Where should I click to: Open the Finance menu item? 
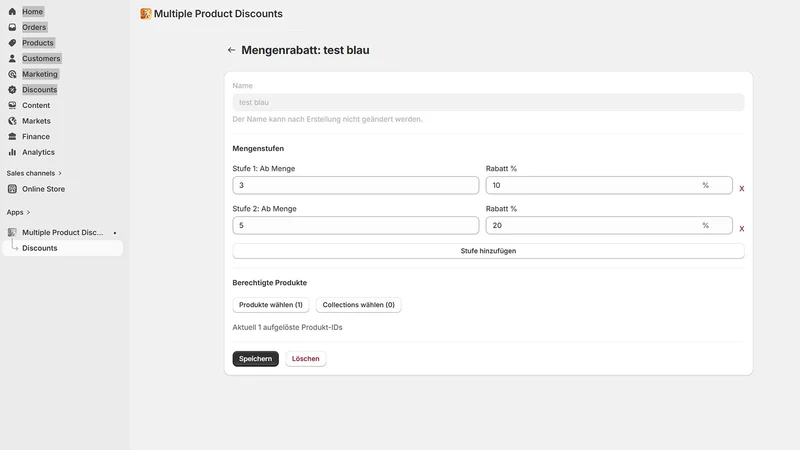(x=36, y=136)
